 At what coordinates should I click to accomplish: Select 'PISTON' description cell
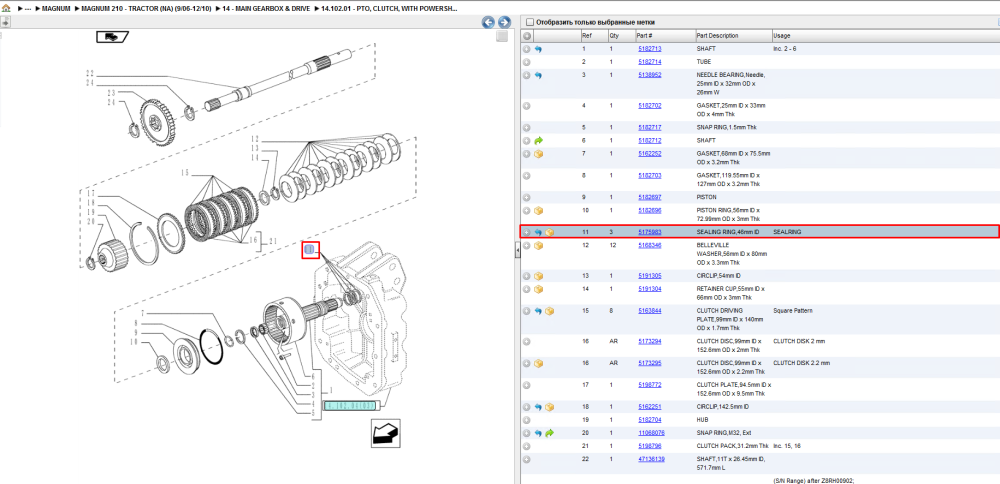click(706, 197)
